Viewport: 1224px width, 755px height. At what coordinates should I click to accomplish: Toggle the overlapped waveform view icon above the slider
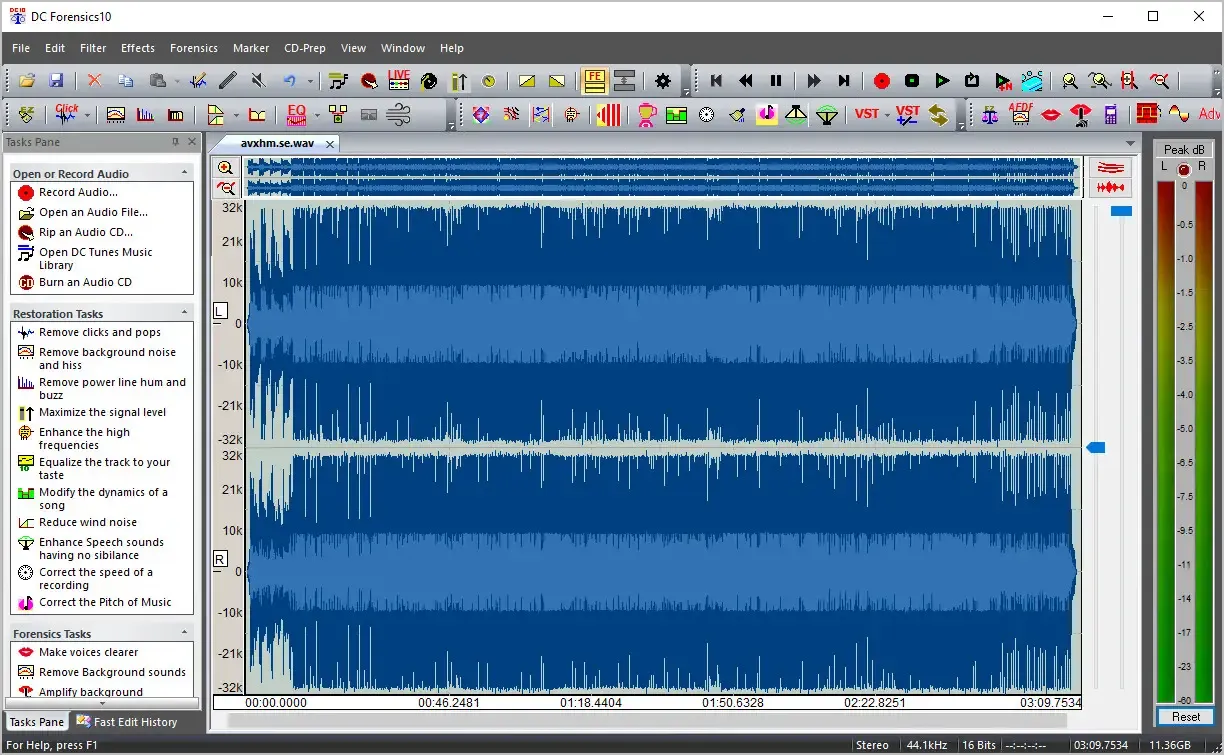pyautogui.click(x=1112, y=167)
